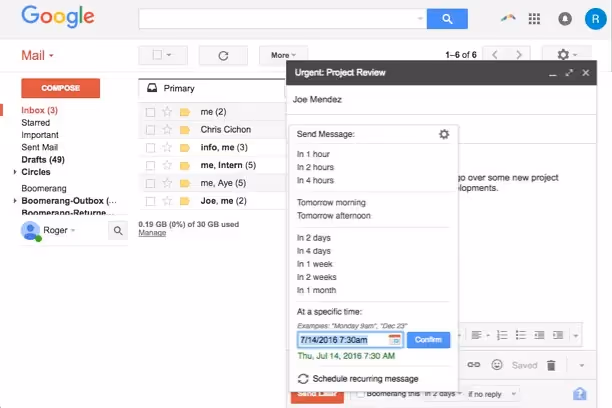Check the info, me (3) conversation
The image size is (612, 408).
[150, 148]
